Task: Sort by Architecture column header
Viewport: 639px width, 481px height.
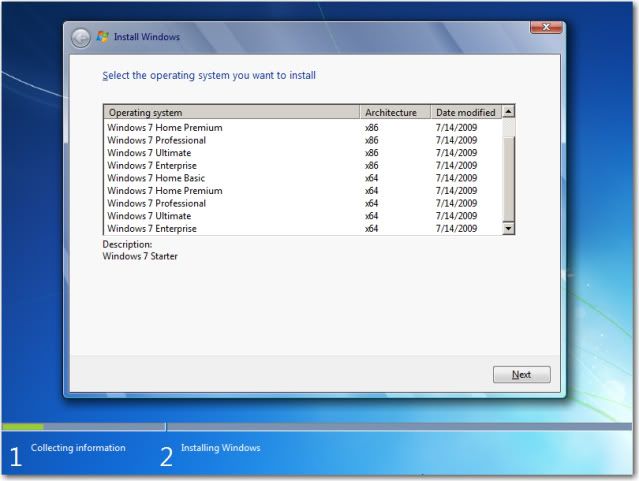Action: (395, 112)
